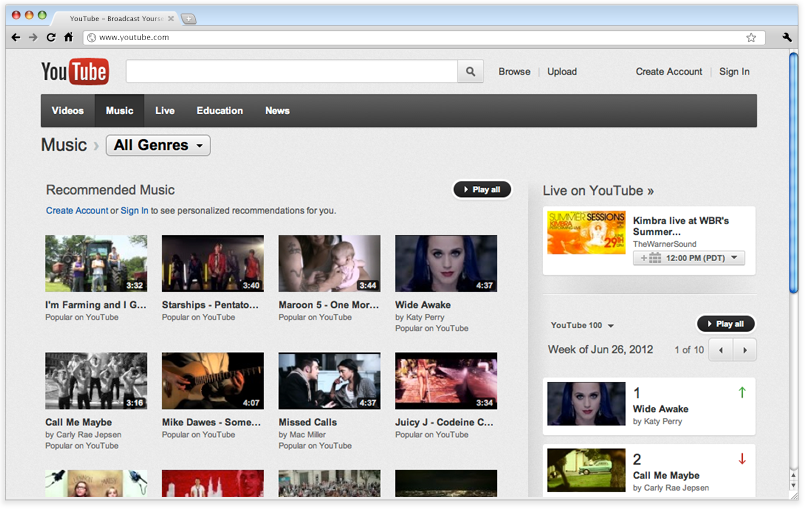Click the address bar with www.youtube.com
The width and height of the screenshot is (805, 509).
click(424, 37)
